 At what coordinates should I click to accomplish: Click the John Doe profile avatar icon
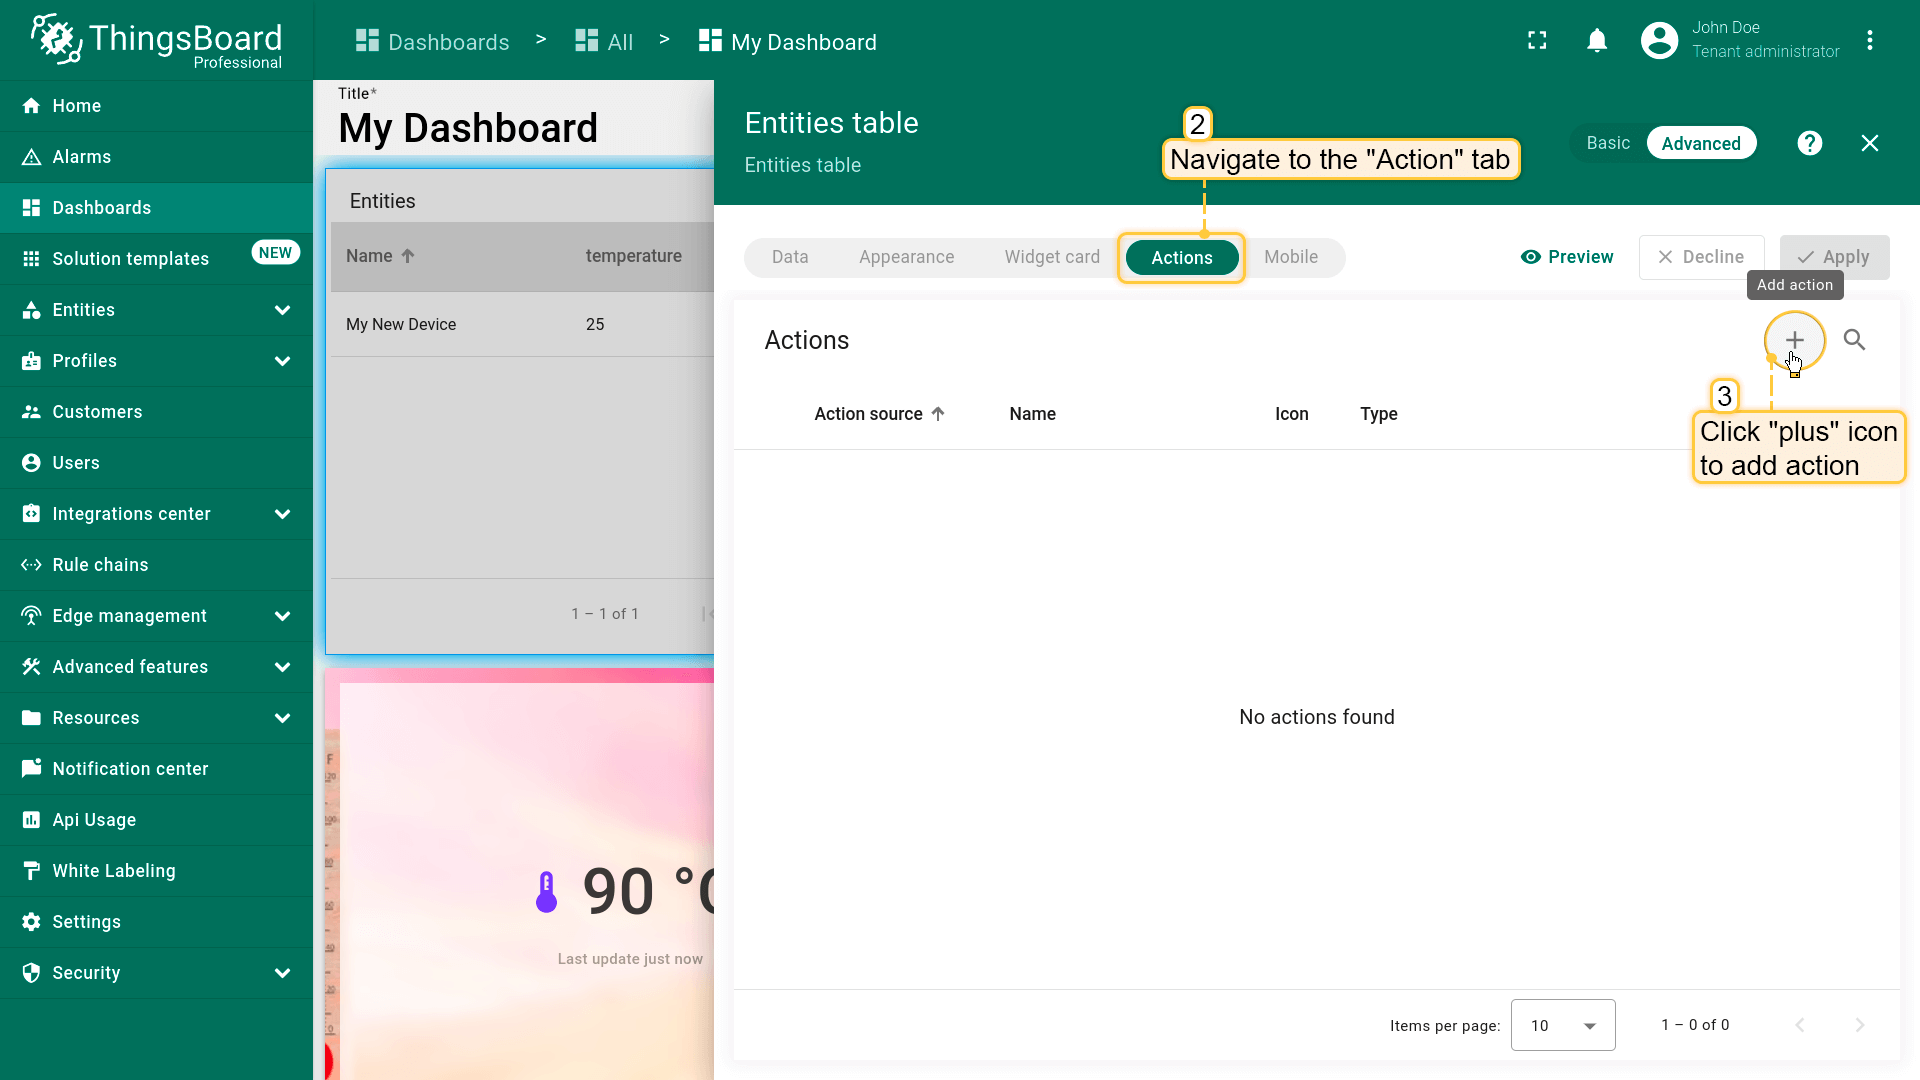(x=1659, y=41)
